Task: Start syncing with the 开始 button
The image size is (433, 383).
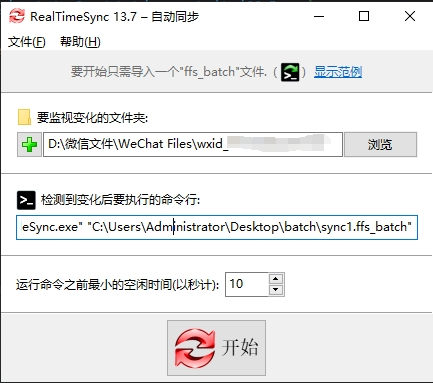Action: point(216,348)
